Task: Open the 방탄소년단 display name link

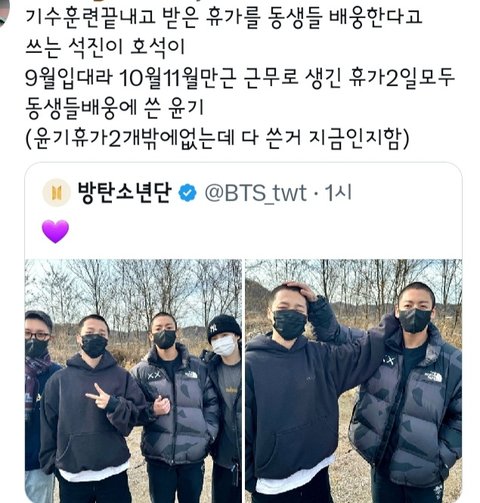Action: tap(124, 192)
